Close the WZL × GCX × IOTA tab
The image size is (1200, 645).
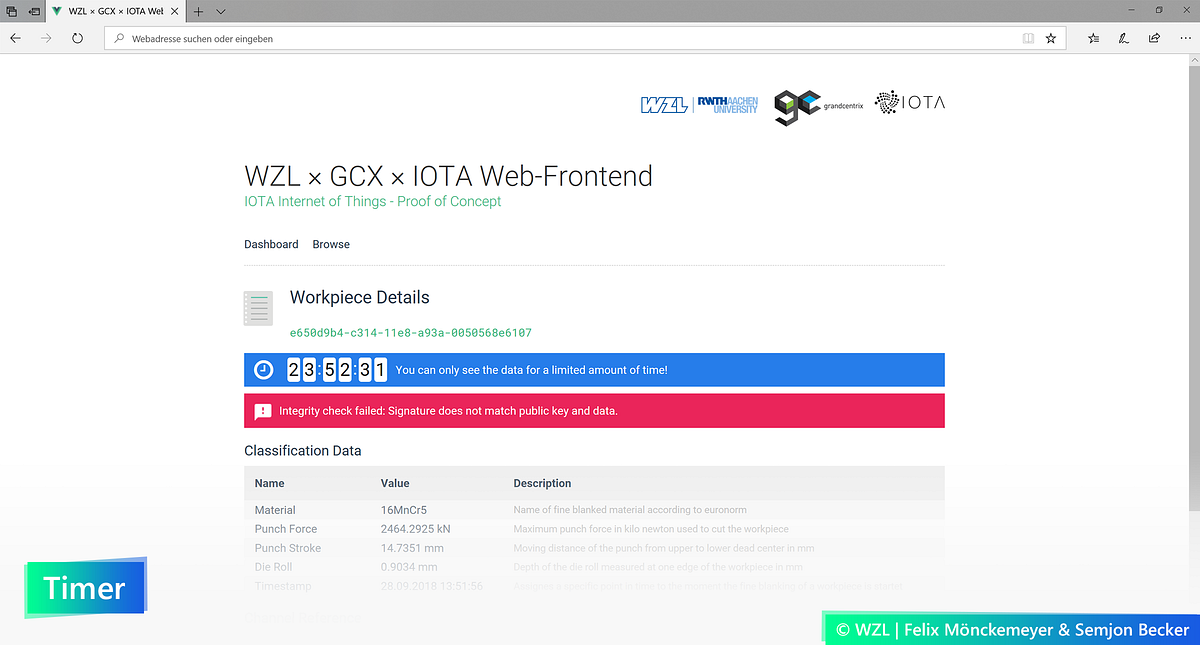(x=176, y=11)
